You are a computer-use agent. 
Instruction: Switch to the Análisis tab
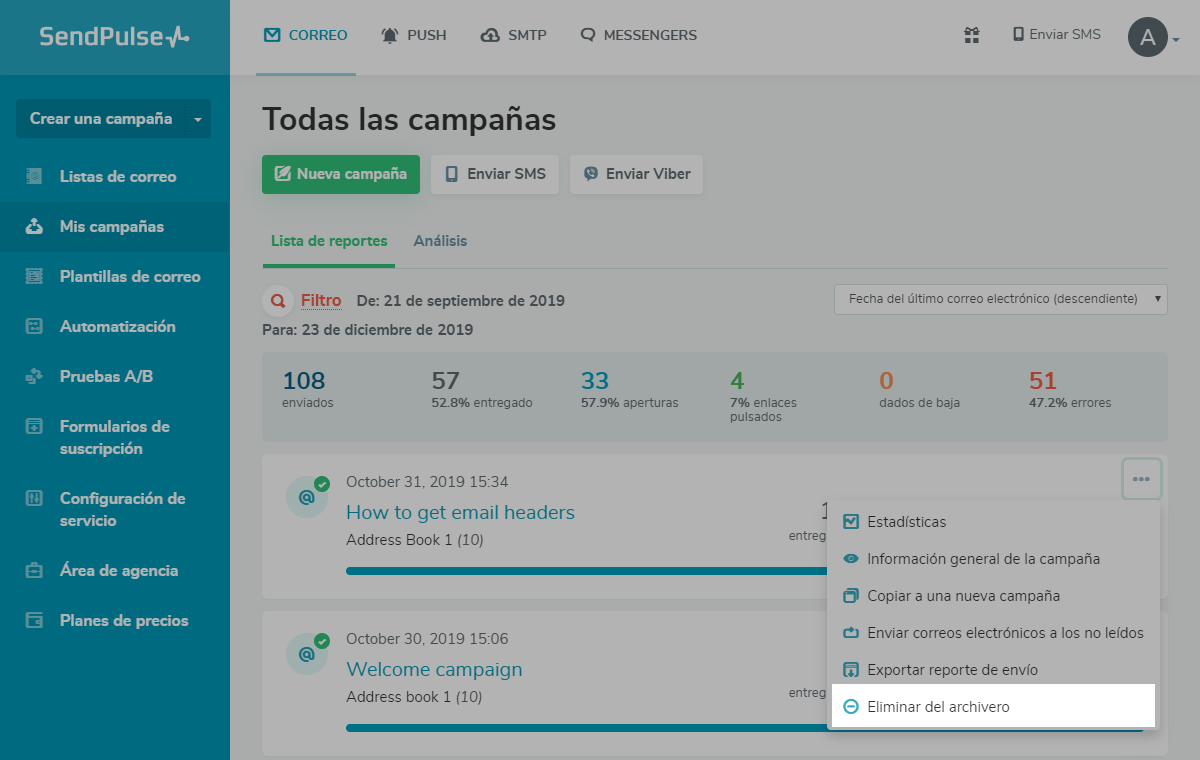click(x=440, y=241)
